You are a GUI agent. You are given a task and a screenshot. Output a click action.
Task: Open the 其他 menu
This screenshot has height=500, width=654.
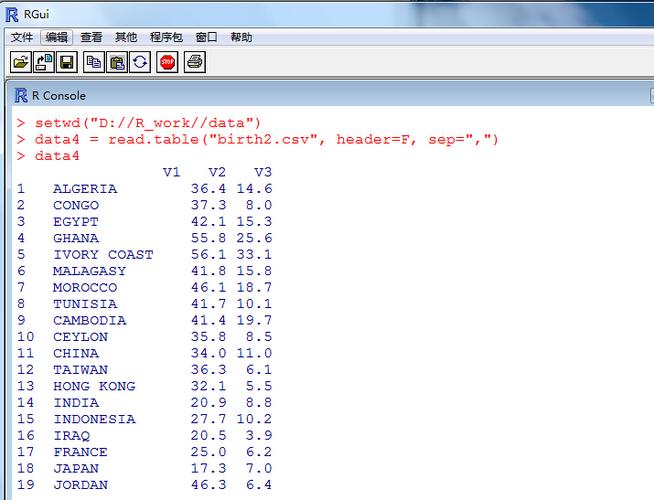click(126, 37)
